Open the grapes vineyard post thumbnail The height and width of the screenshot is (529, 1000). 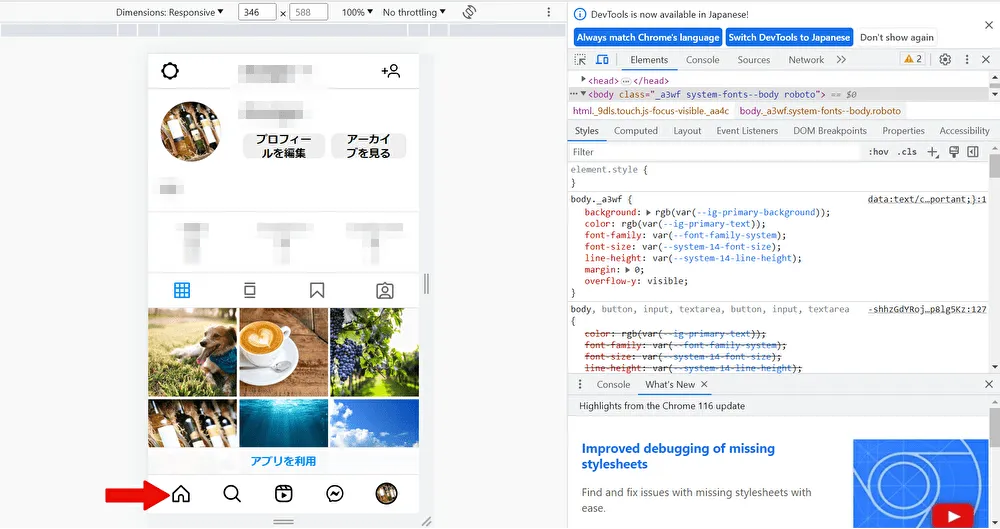(374, 352)
